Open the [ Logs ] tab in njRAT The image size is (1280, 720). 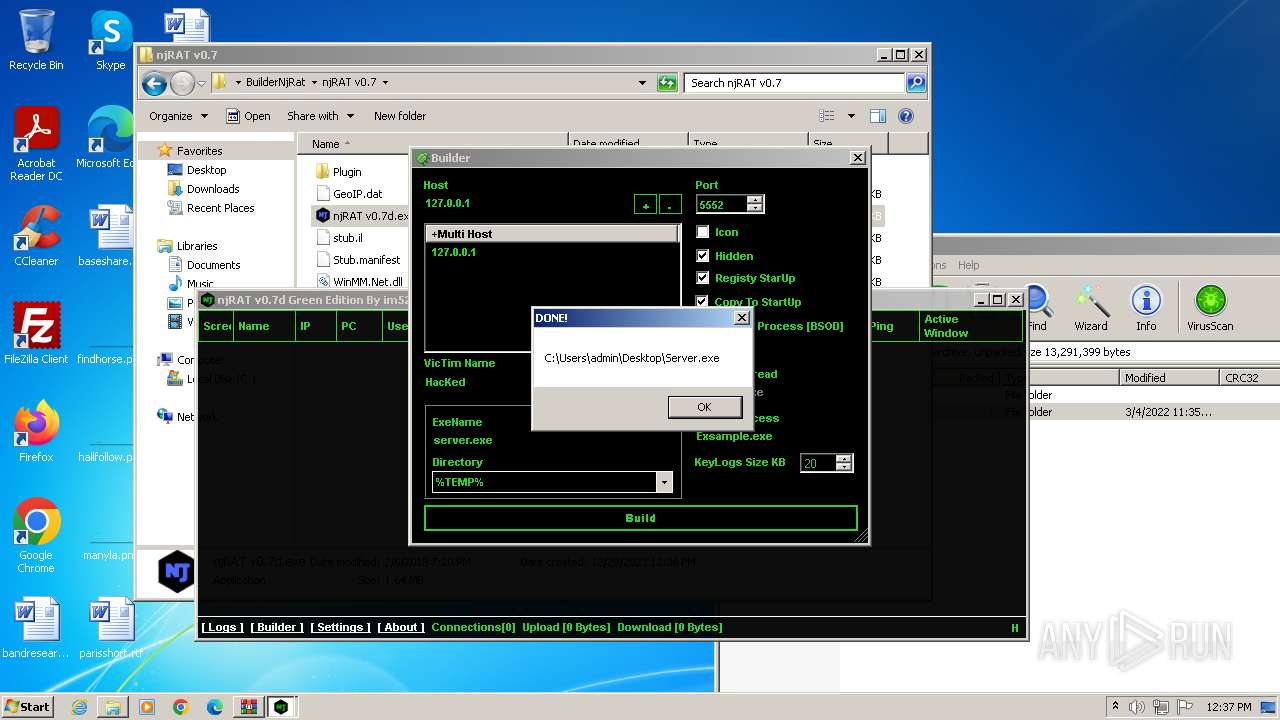click(x=222, y=627)
